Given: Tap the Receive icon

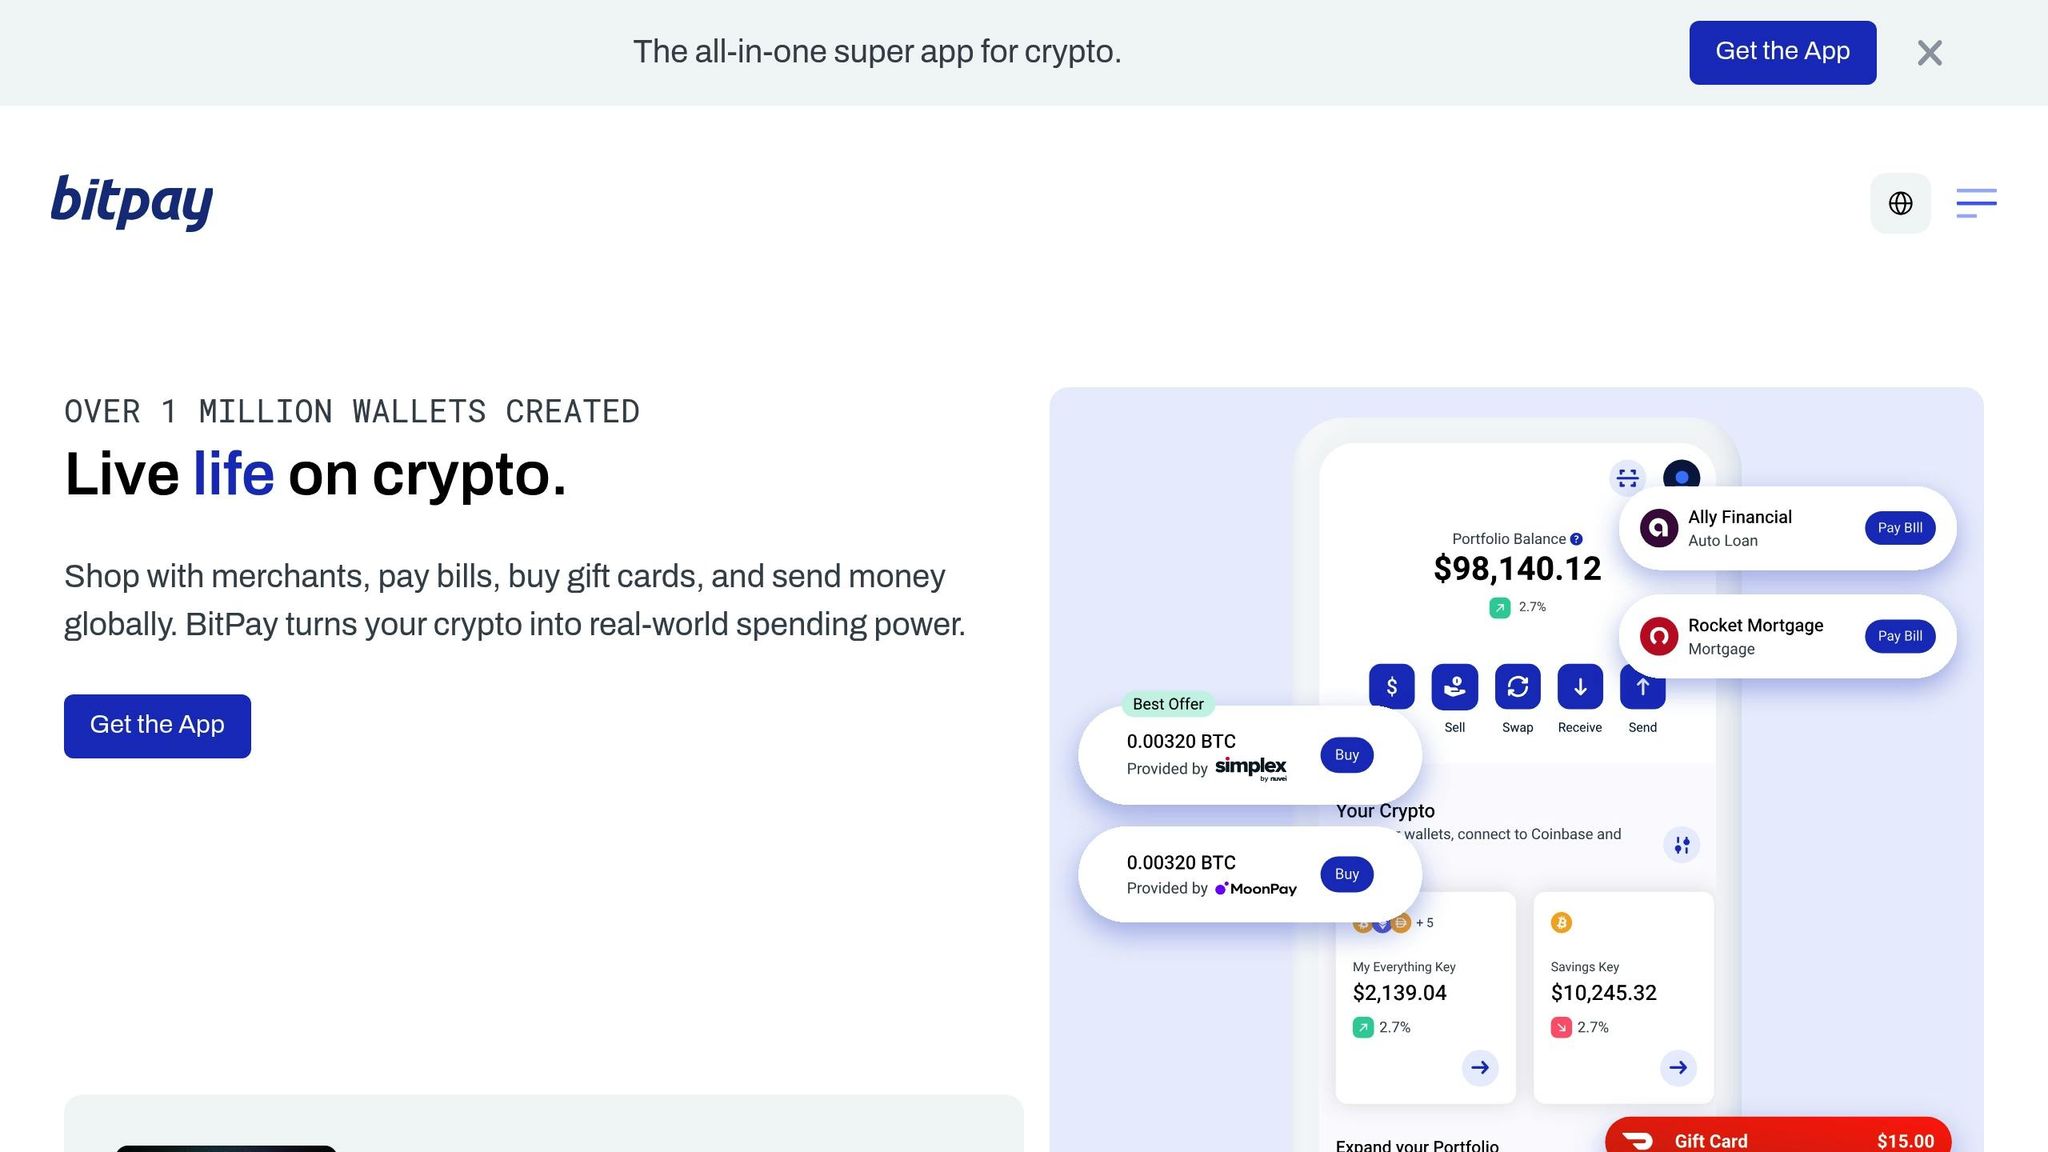Looking at the screenshot, I should [1580, 687].
